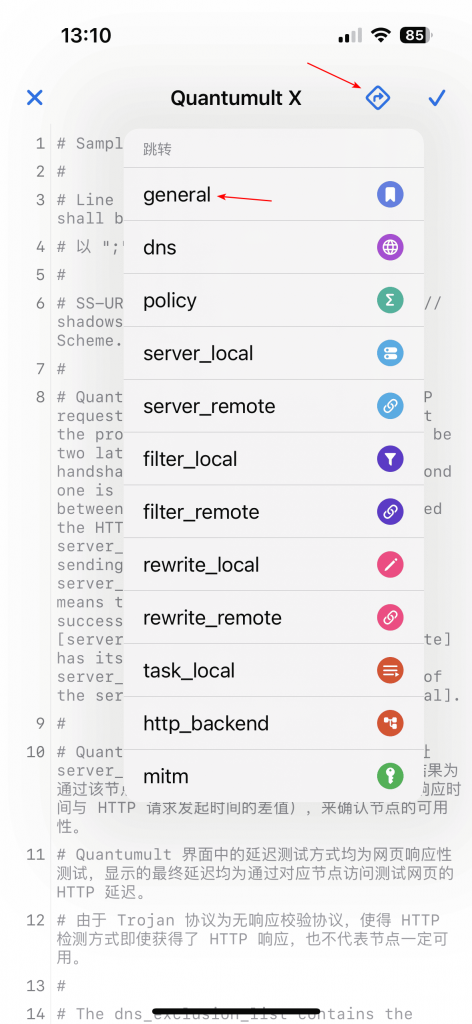Tap config line 11 about Quantumult latency
This screenshot has height=1024, width=472.
pyautogui.click(x=255, y=873)
